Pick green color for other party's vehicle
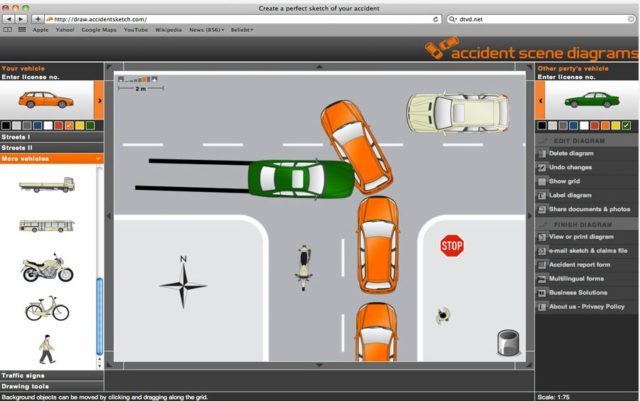Screen dimensions: 640x401 [x=626, y=126]
